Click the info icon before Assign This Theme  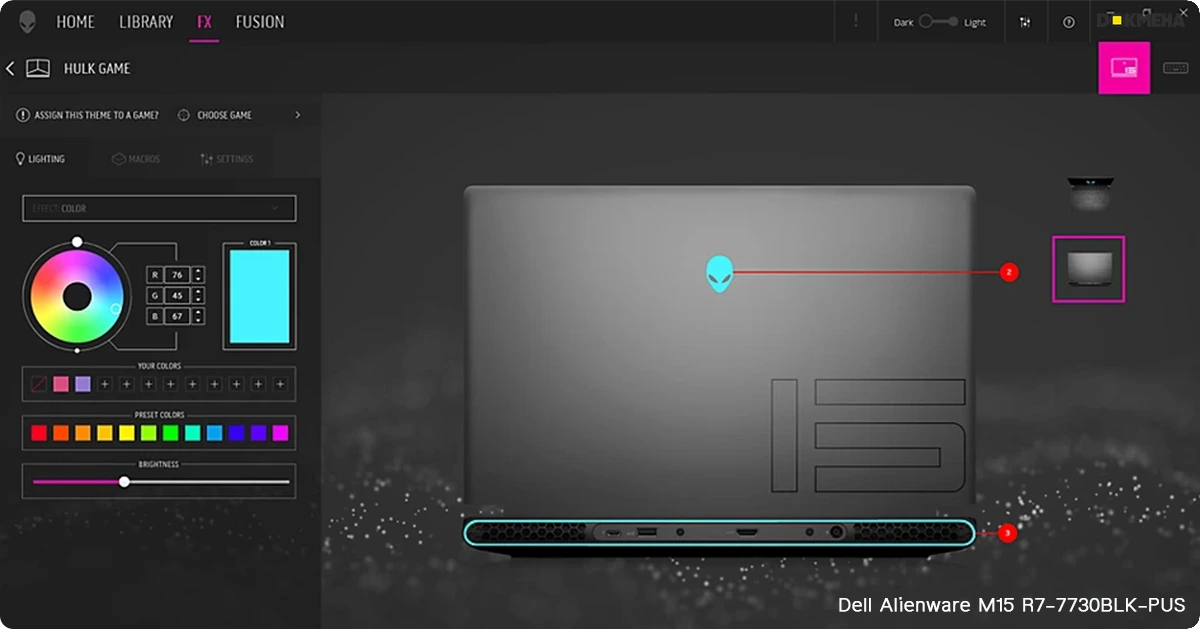pyautogui.click(x=23, y=115)
